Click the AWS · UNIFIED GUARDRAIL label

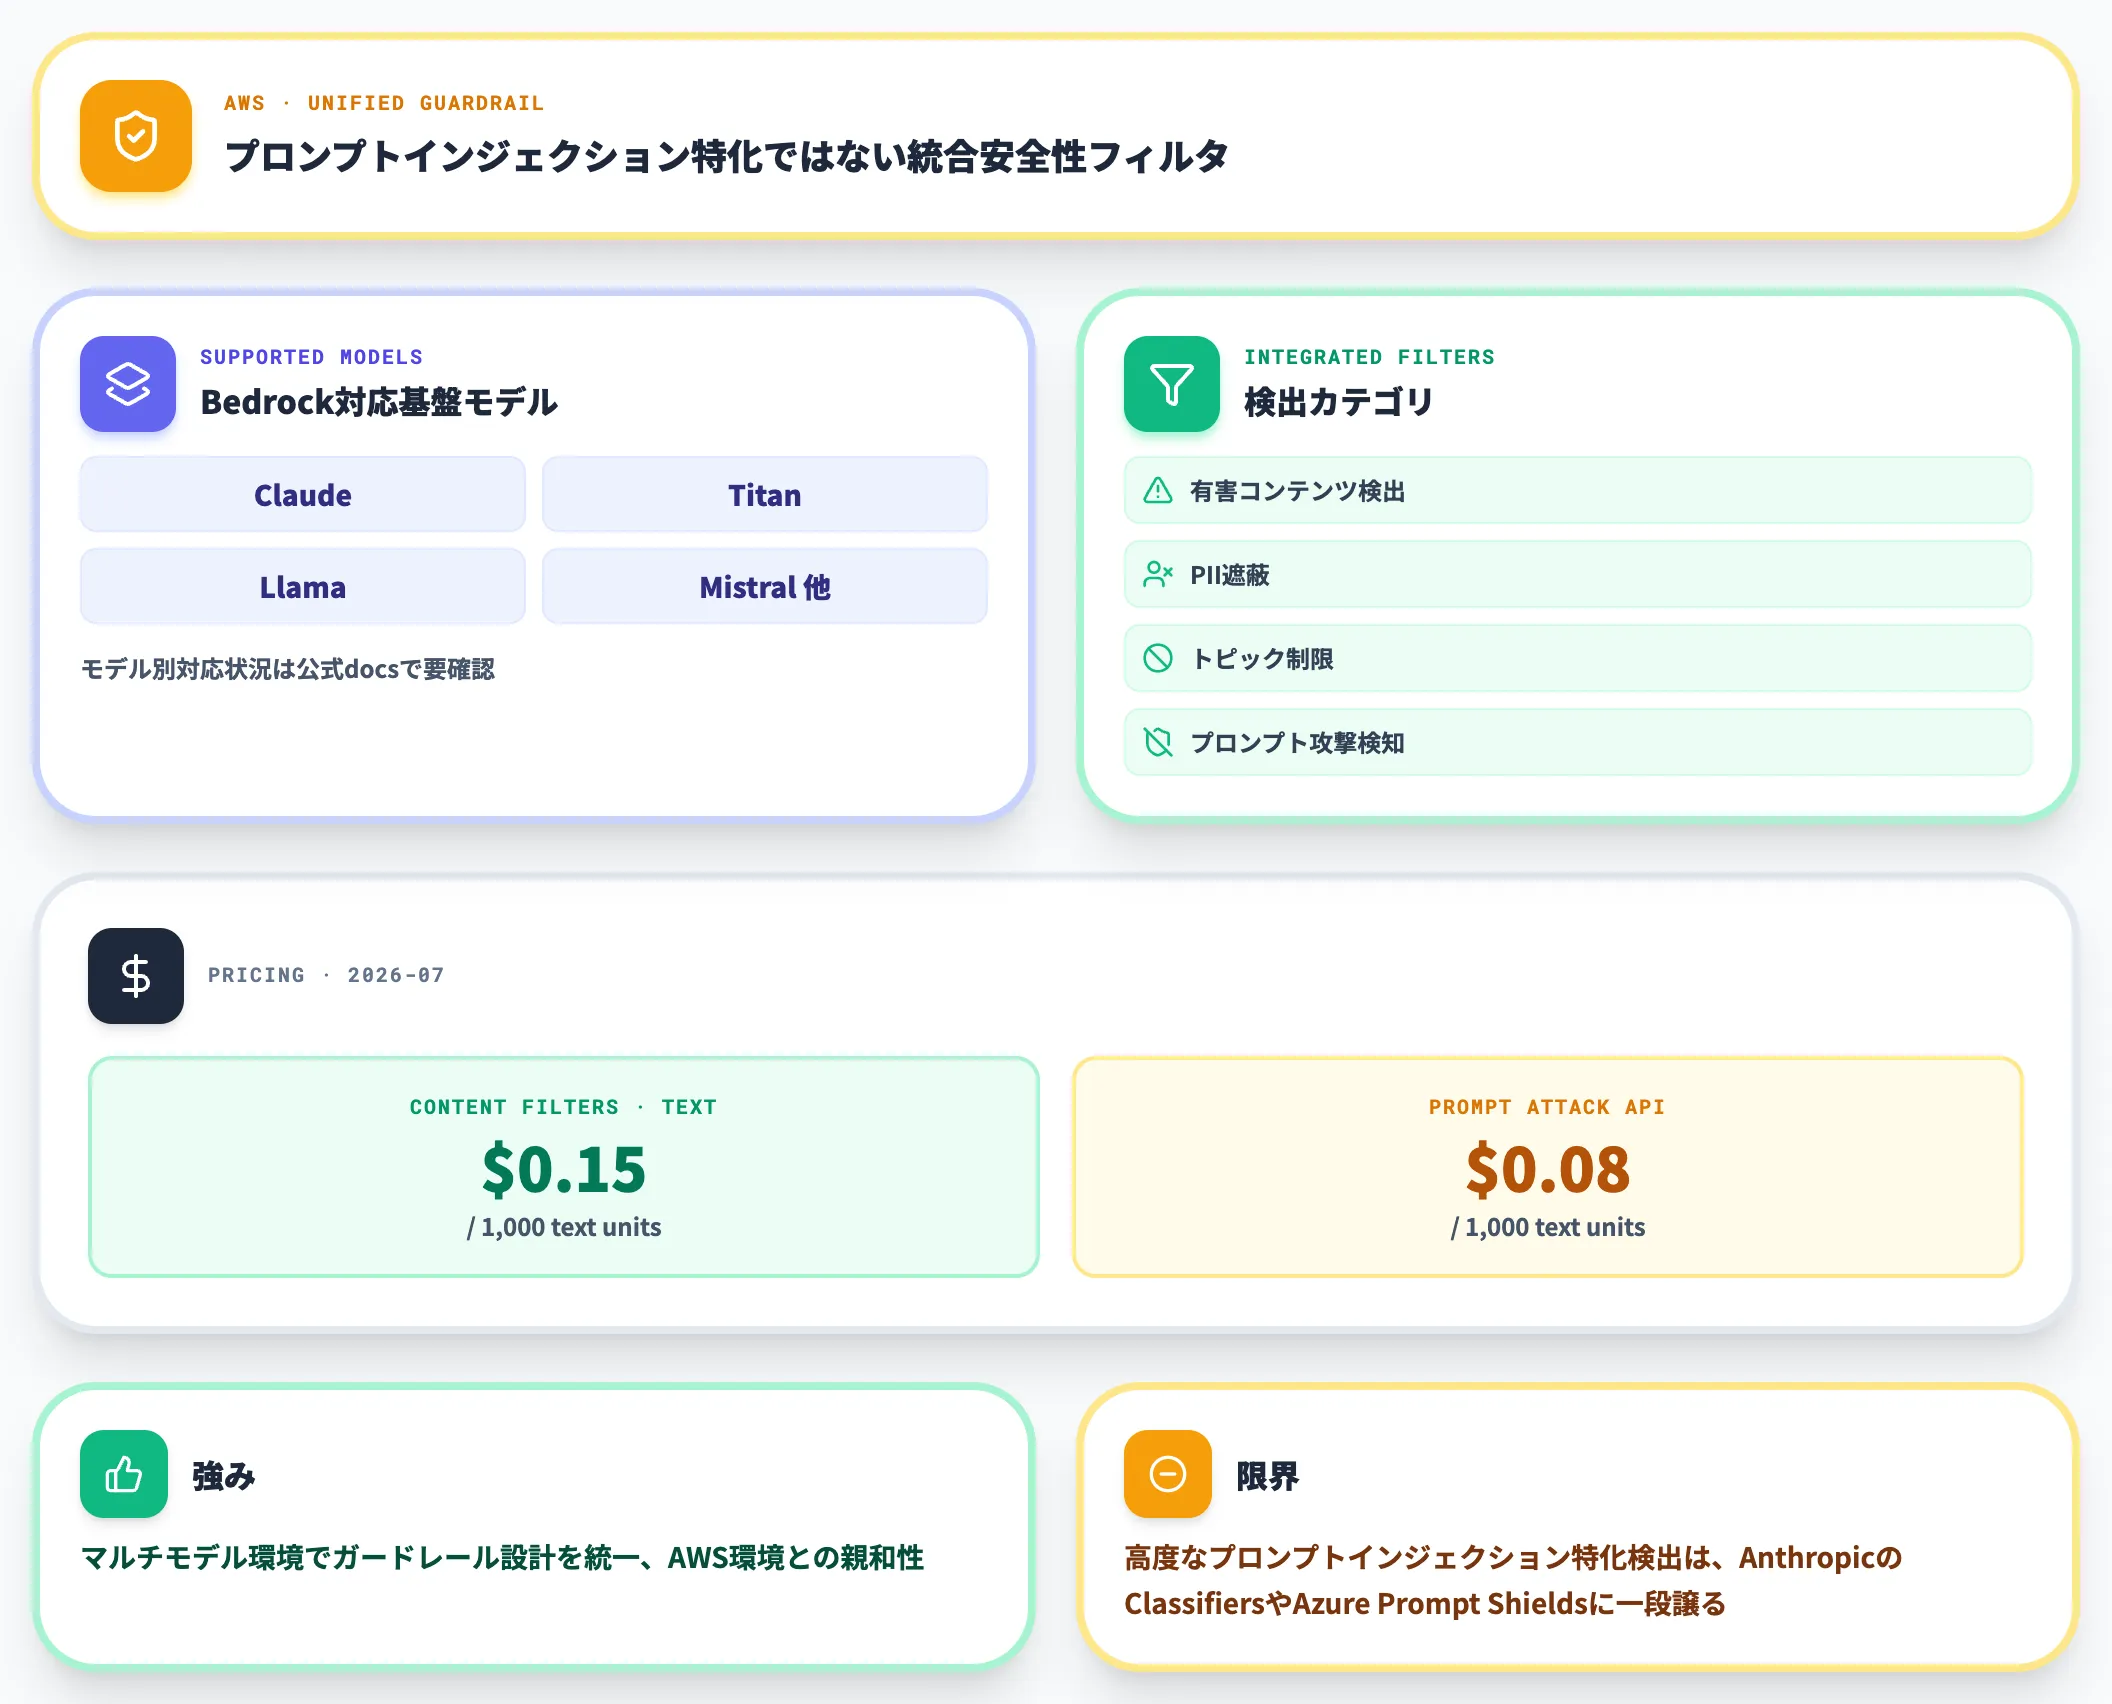click(x=384, y=103)
